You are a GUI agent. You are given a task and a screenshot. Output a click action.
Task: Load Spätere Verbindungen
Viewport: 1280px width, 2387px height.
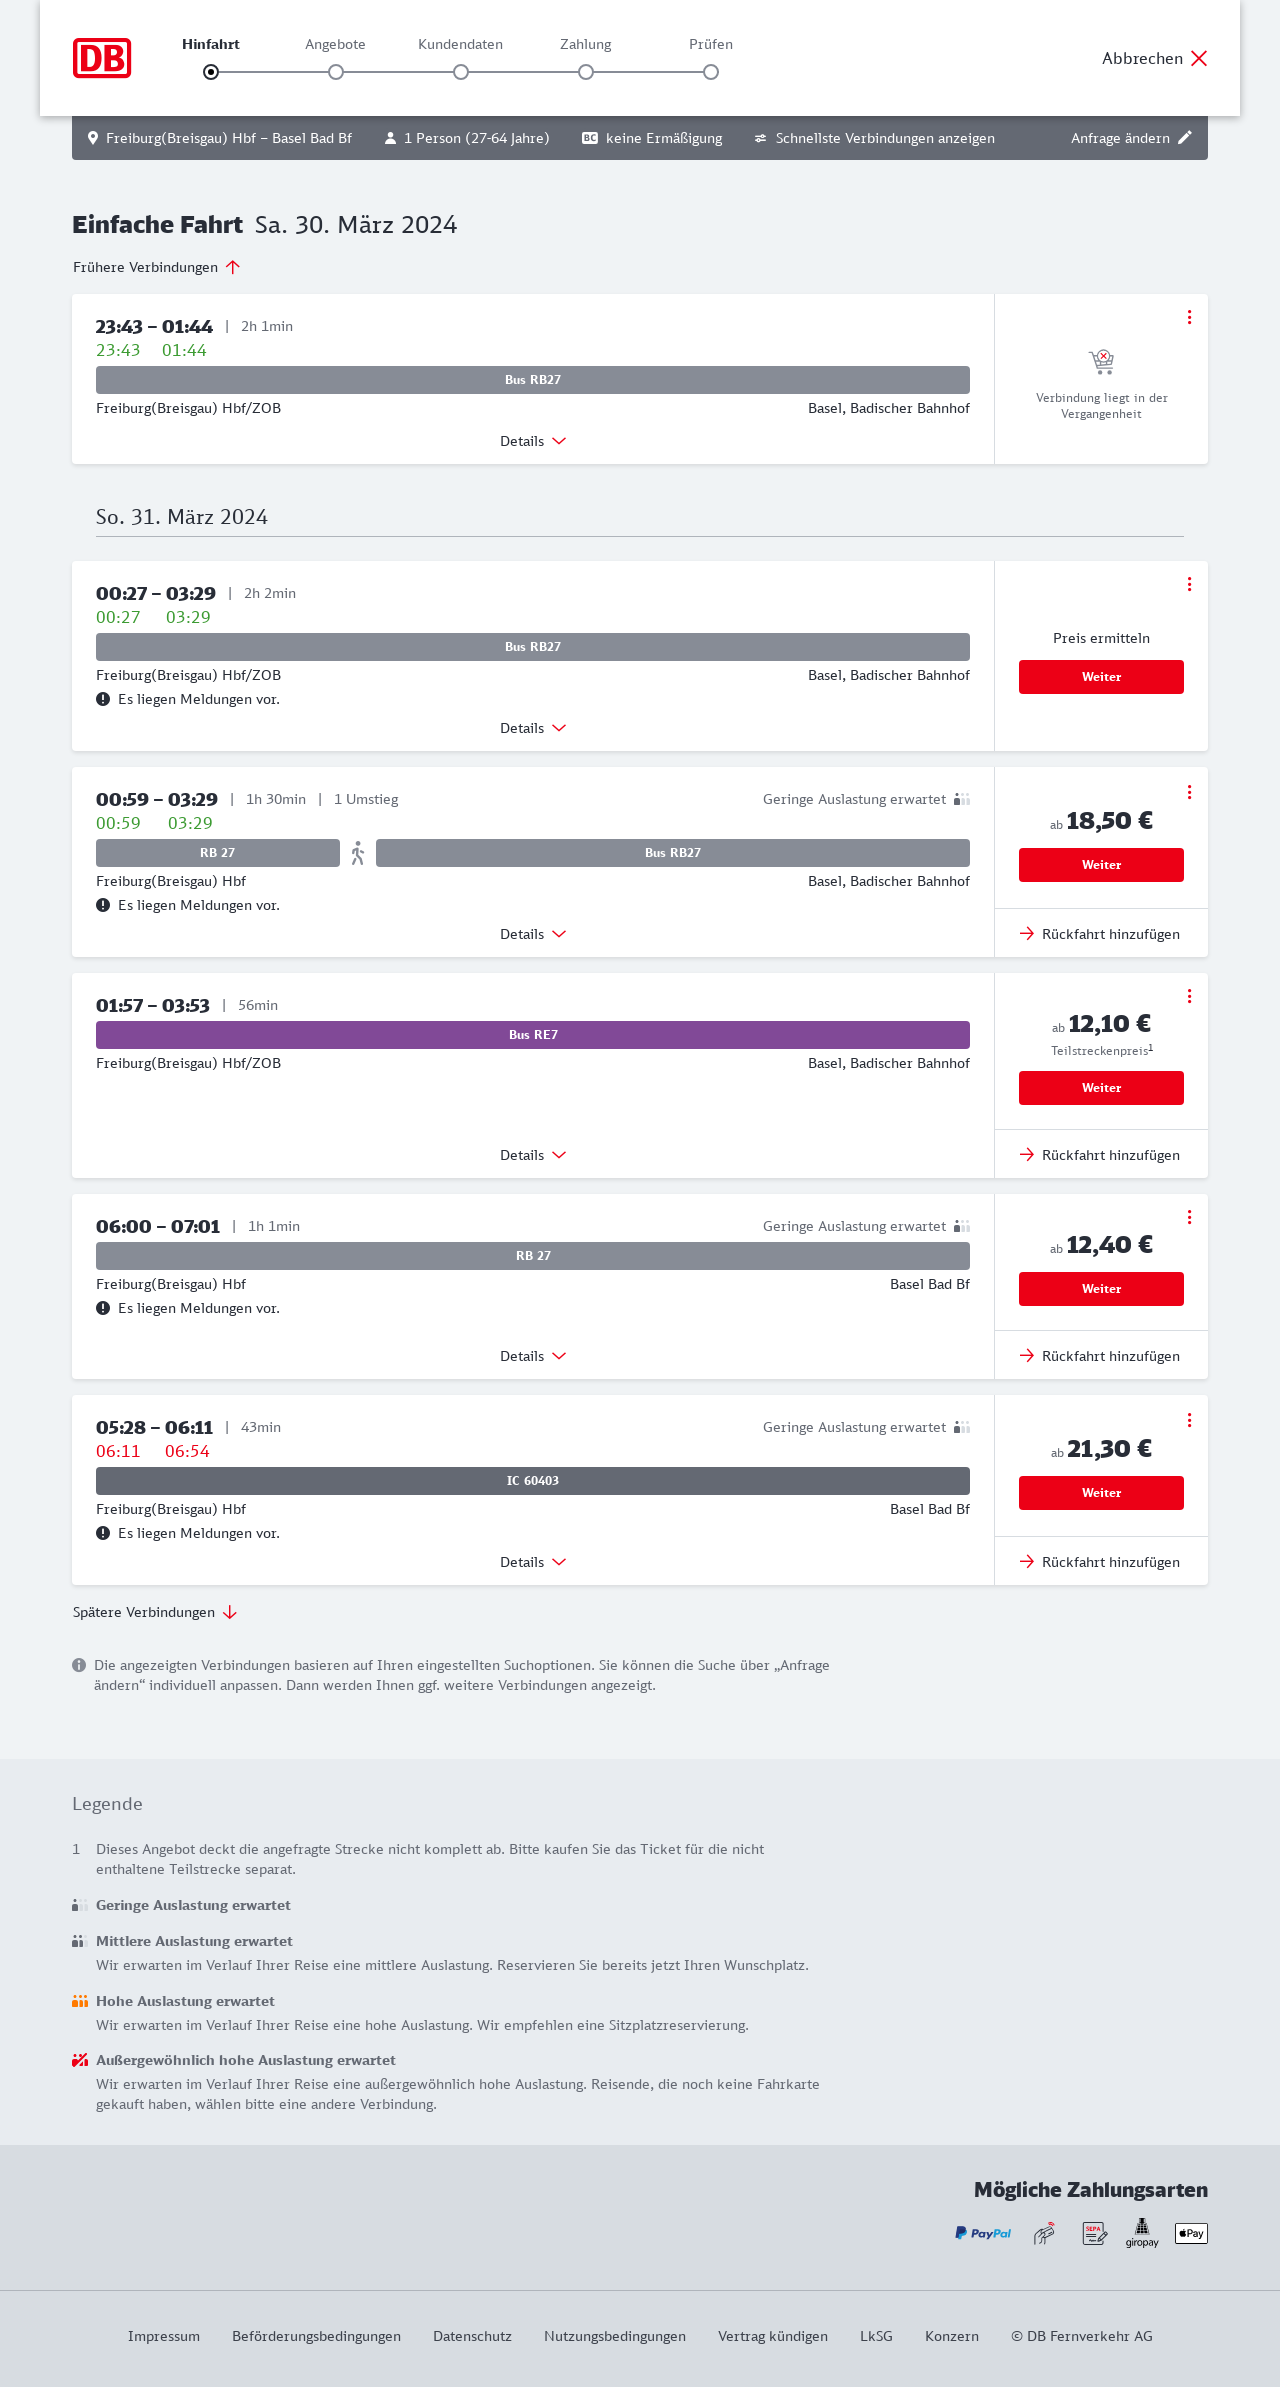pos(155,1612)
